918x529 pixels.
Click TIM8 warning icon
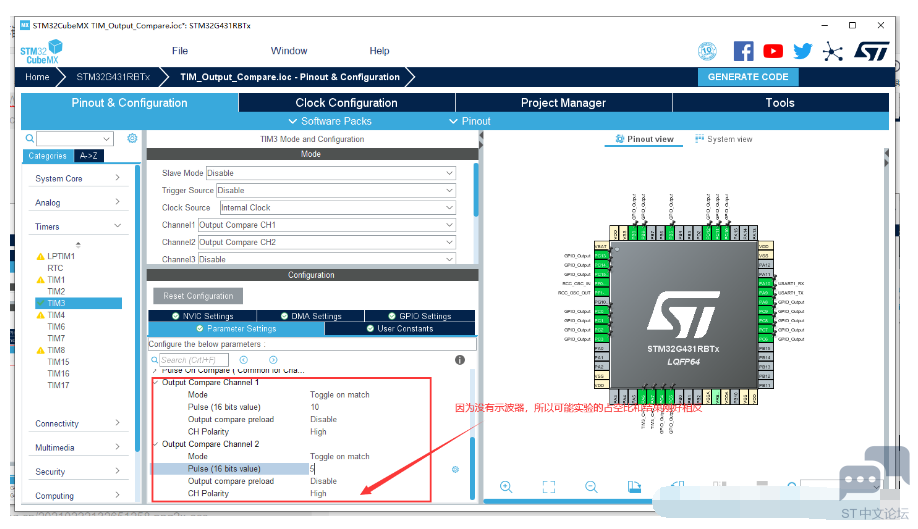(x=40, y=350)
